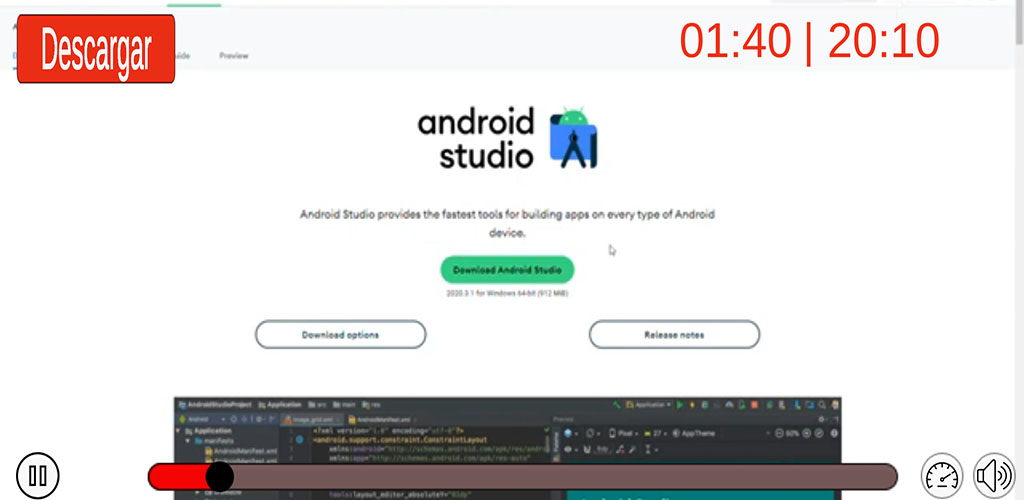Click the green Download Android Studio button
Screen dimensions: 1024x500
507,270
